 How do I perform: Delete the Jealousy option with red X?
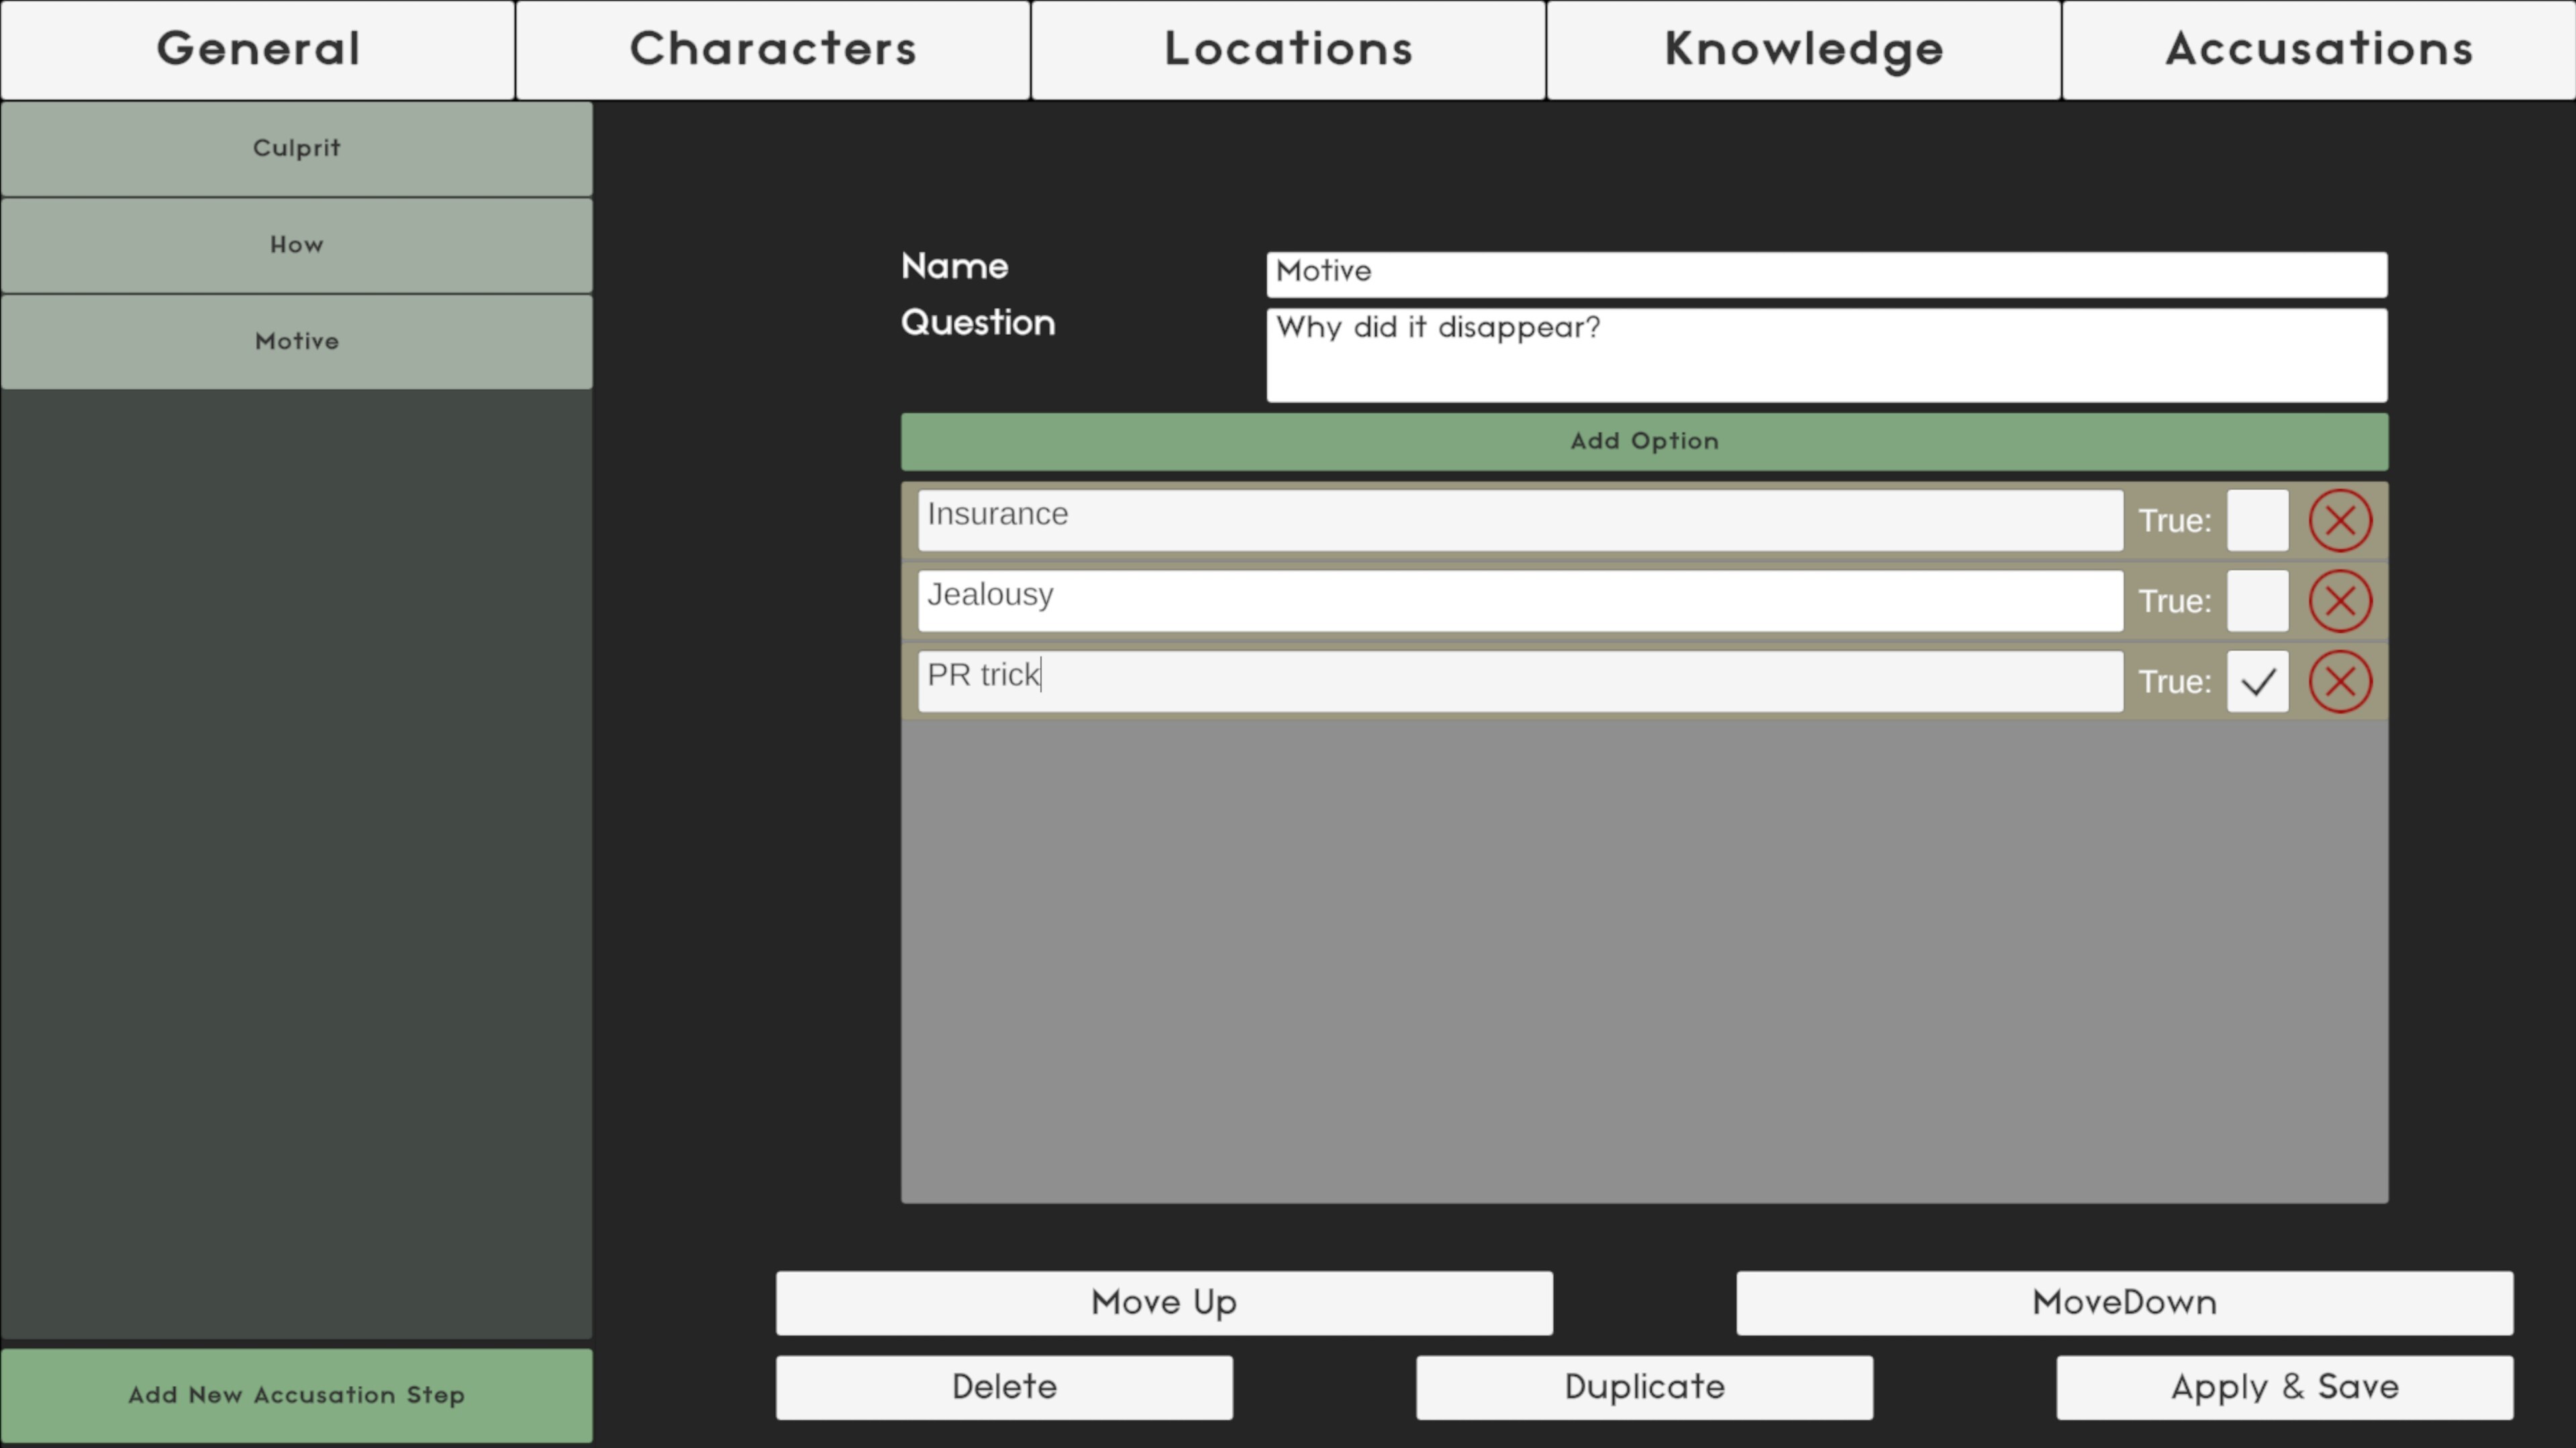[x=2340, y=601]
